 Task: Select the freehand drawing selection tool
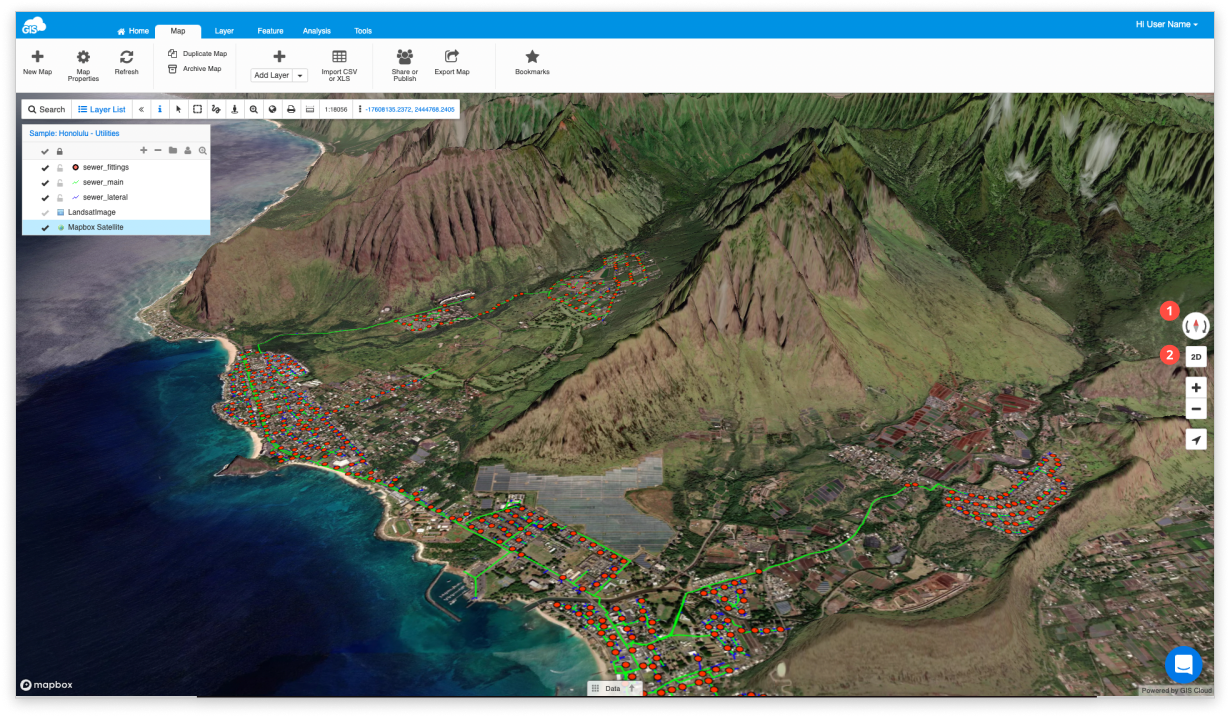coord(217,109)
